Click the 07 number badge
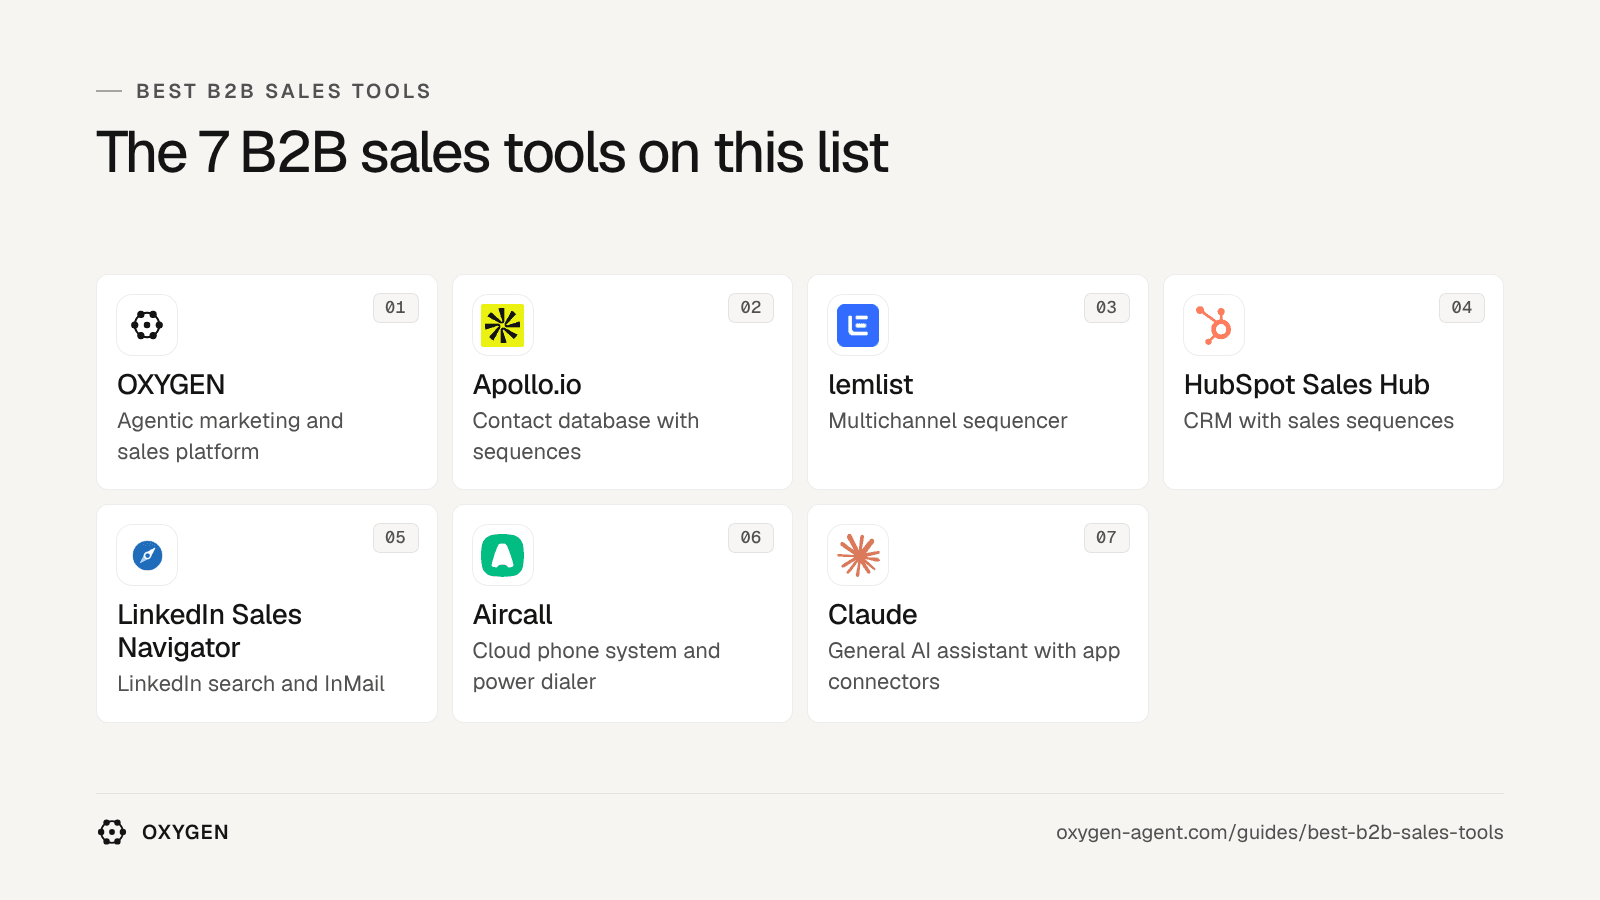The height and width of the screenshot is (900, 1600). [1107, 538]
